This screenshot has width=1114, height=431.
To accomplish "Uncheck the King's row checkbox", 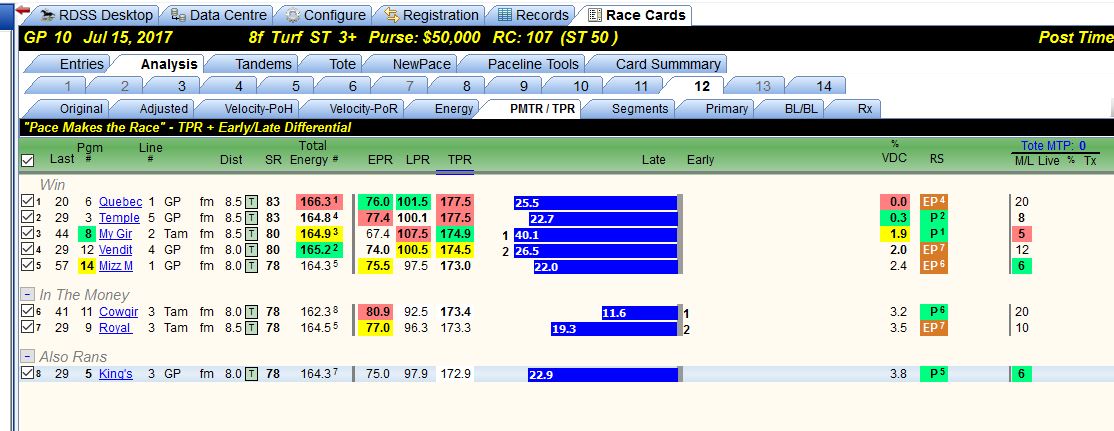I will pyautogui.click(x=27, y=373).
